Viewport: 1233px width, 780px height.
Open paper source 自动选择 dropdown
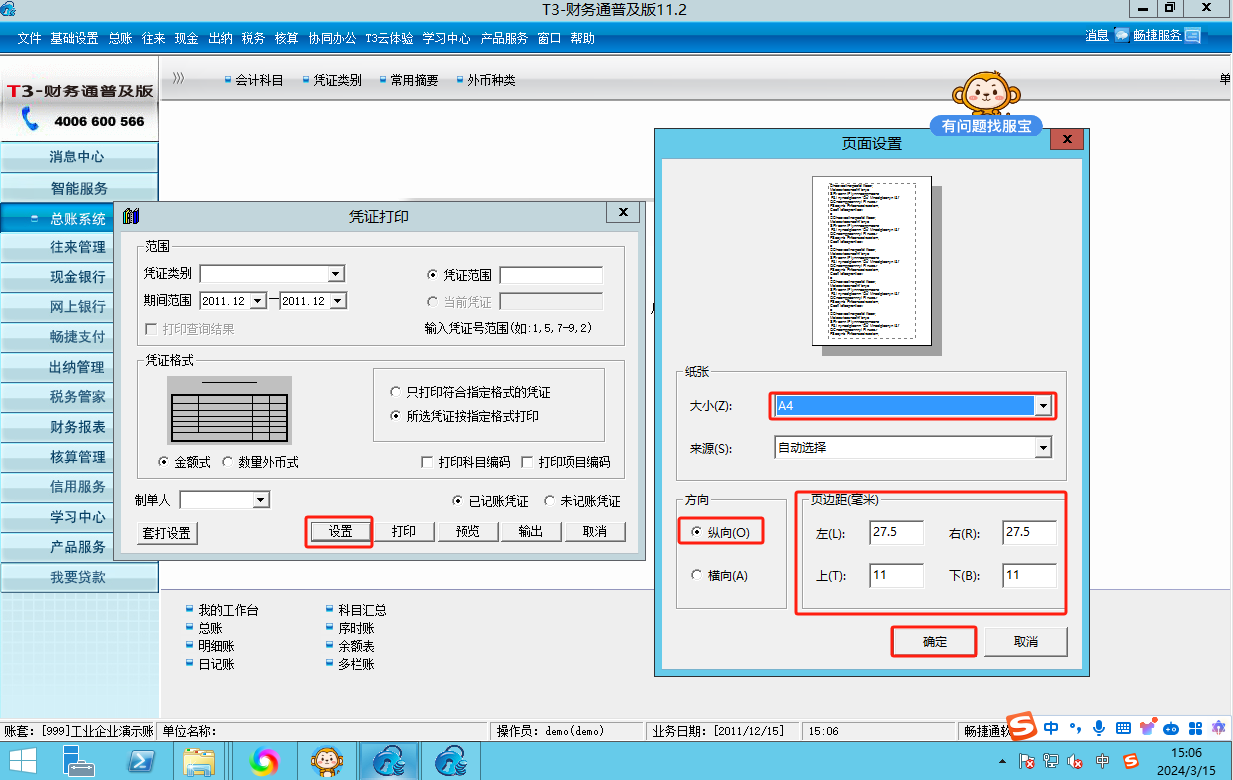pos(1043,448)
